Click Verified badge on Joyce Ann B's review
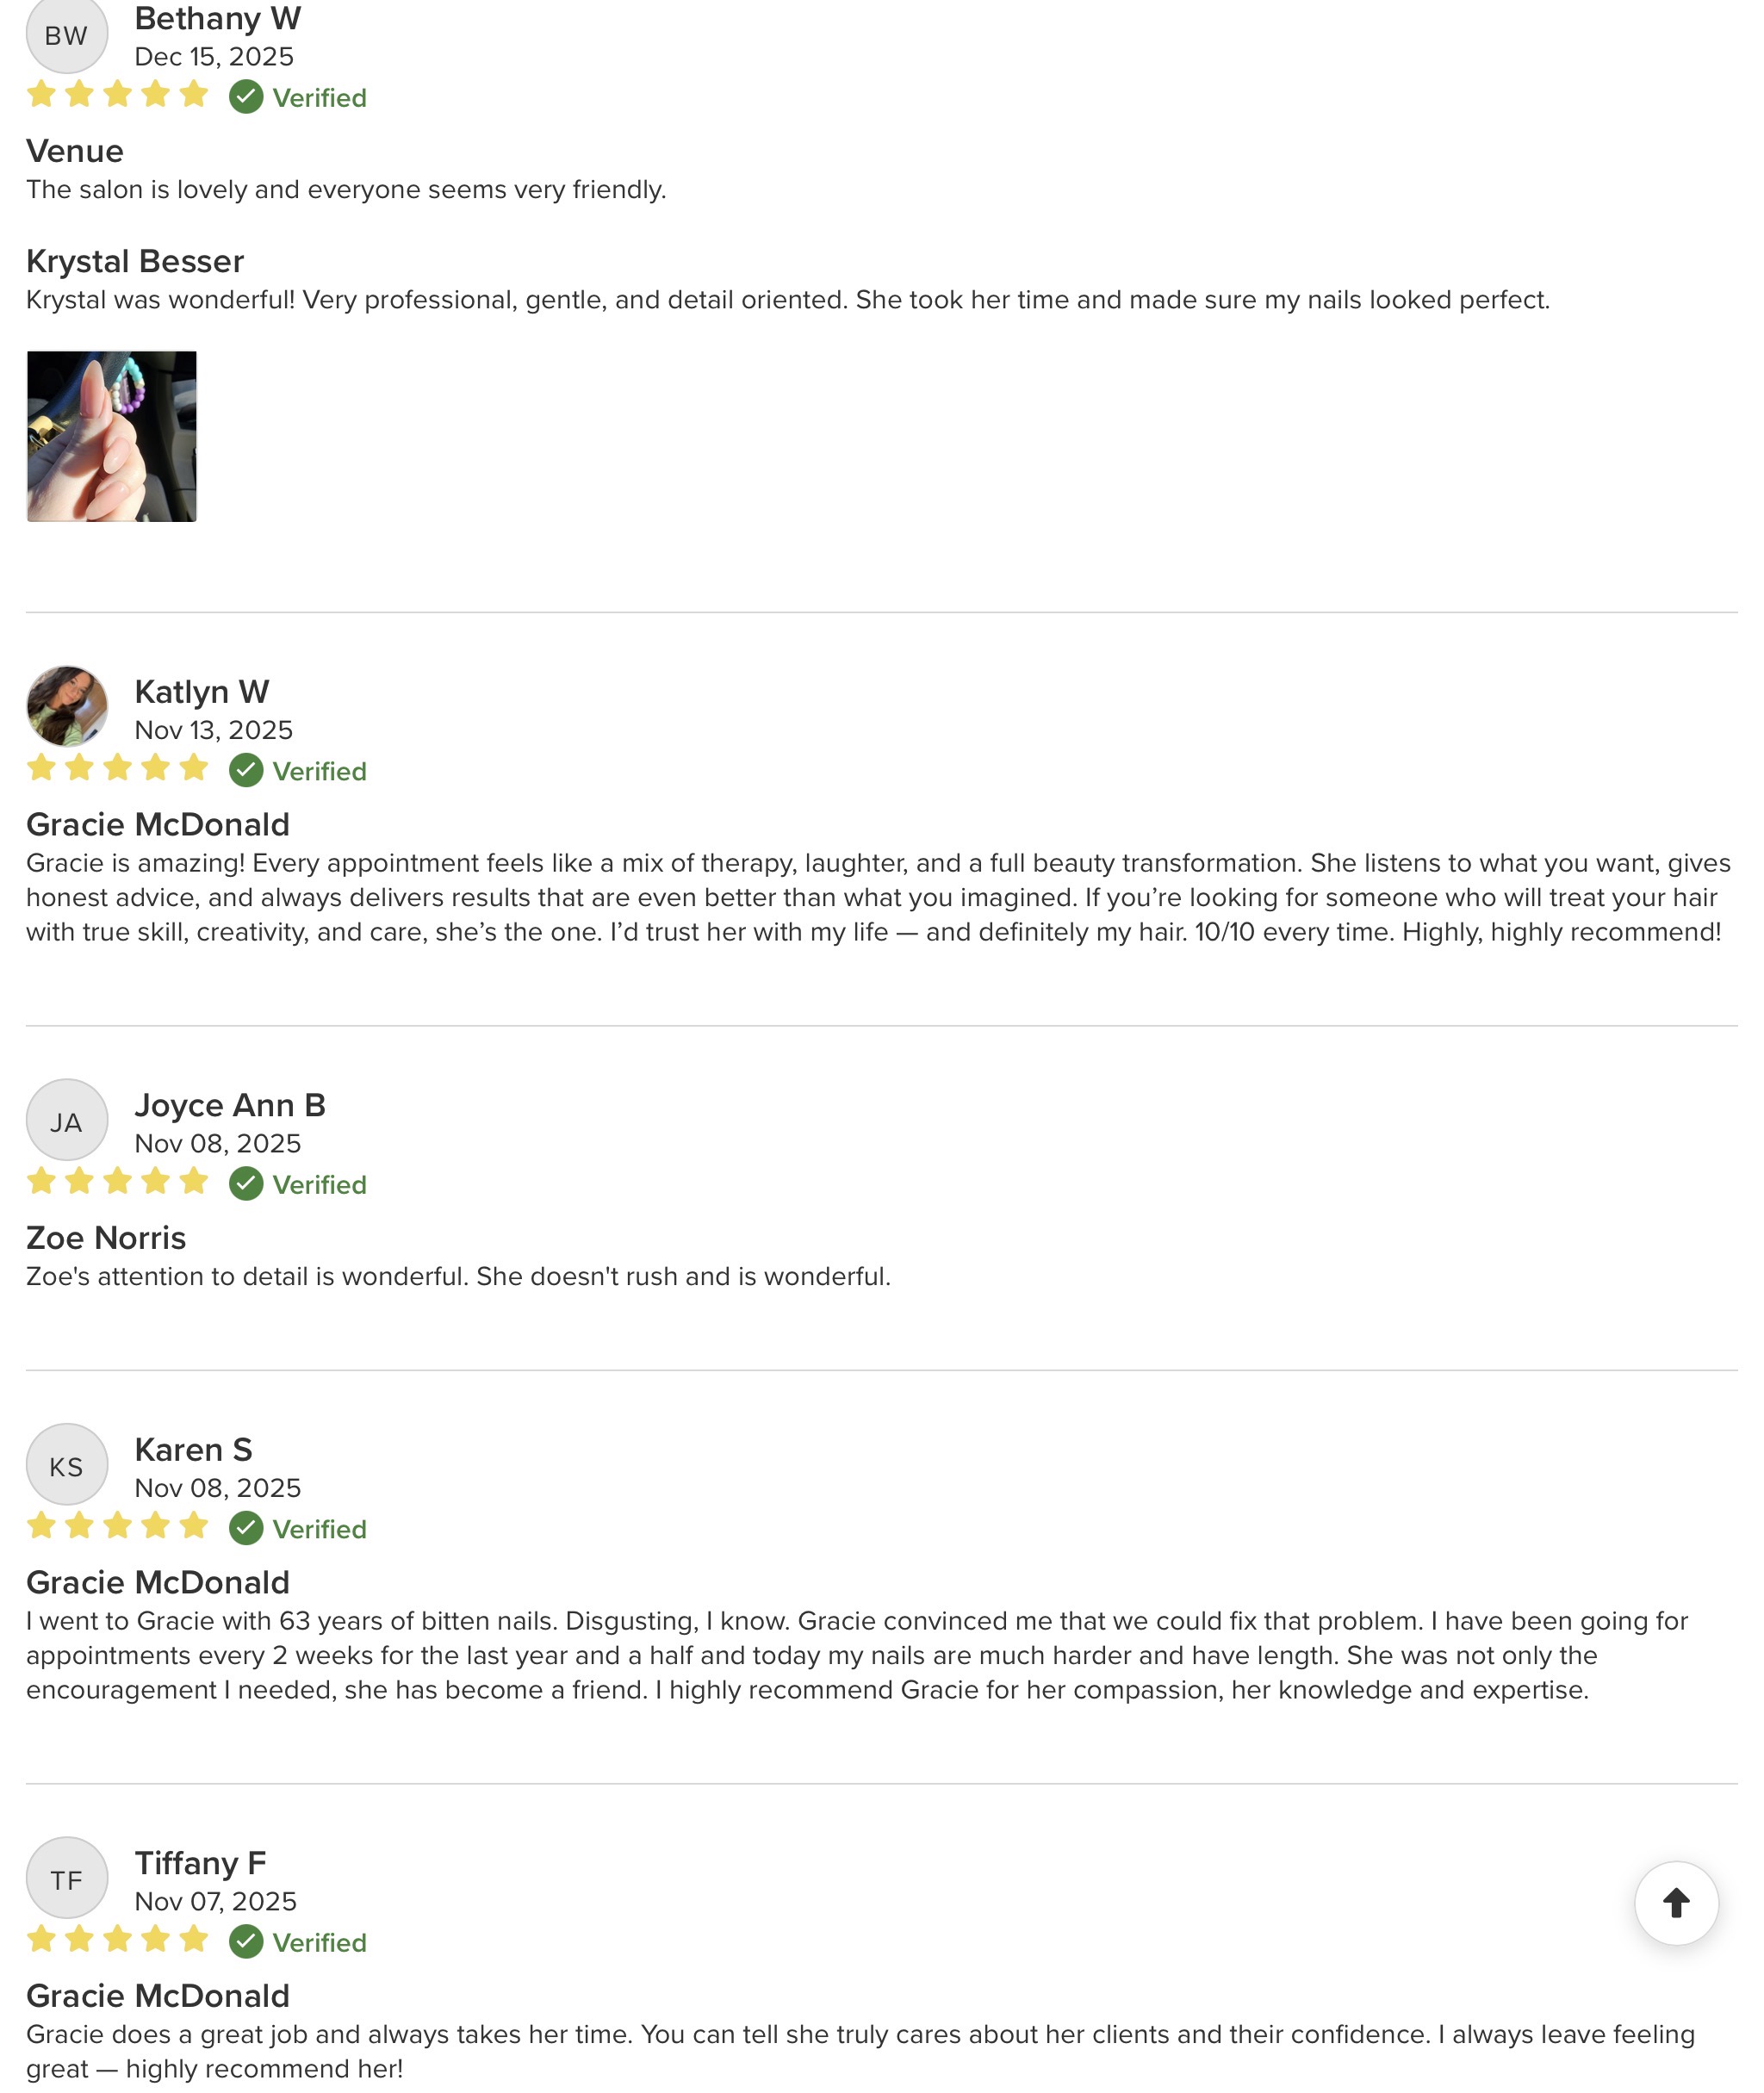 click(298, 1184)
